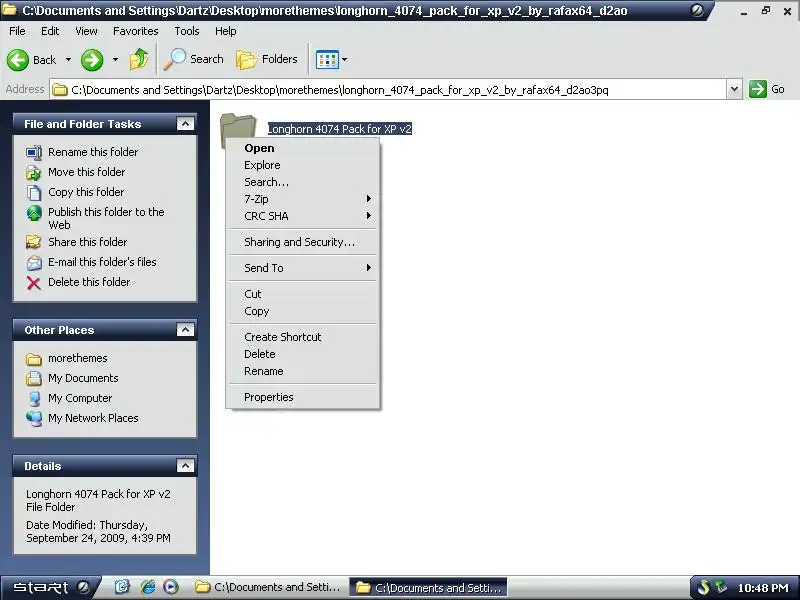Open the Tools menu
The image size is (800, 600).
[x=187, y=31]
